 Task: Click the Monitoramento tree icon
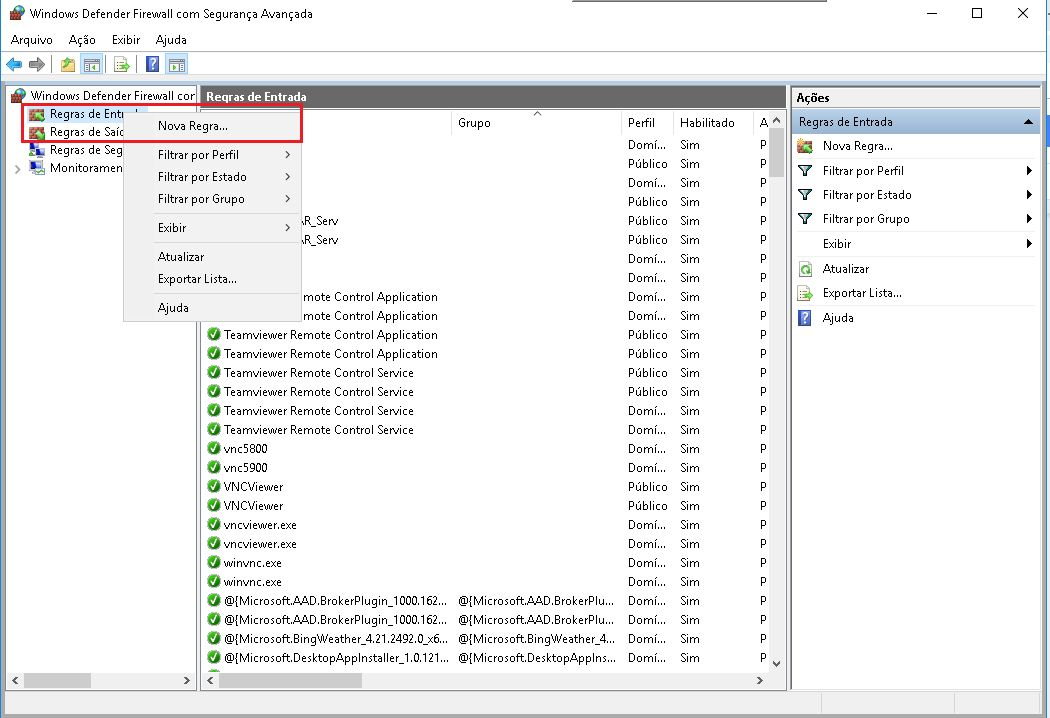coord(37,168)
